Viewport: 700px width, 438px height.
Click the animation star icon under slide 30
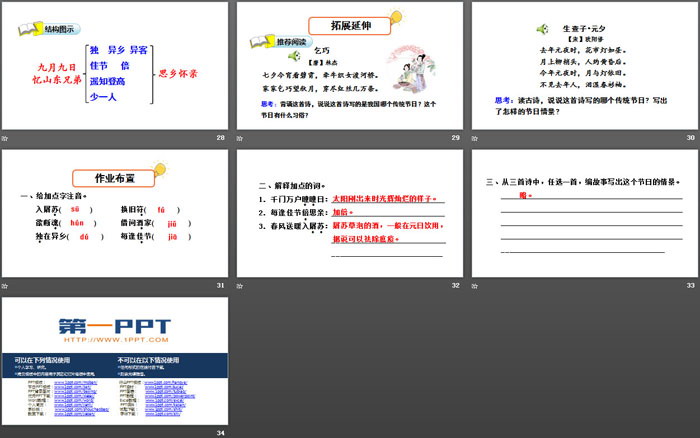[x=475, y=138]
